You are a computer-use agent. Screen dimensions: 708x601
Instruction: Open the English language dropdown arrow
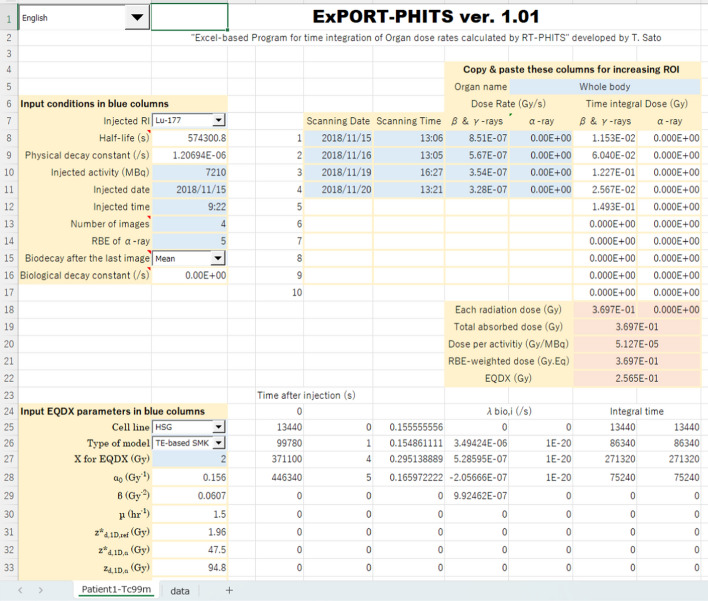pos(136,17)
